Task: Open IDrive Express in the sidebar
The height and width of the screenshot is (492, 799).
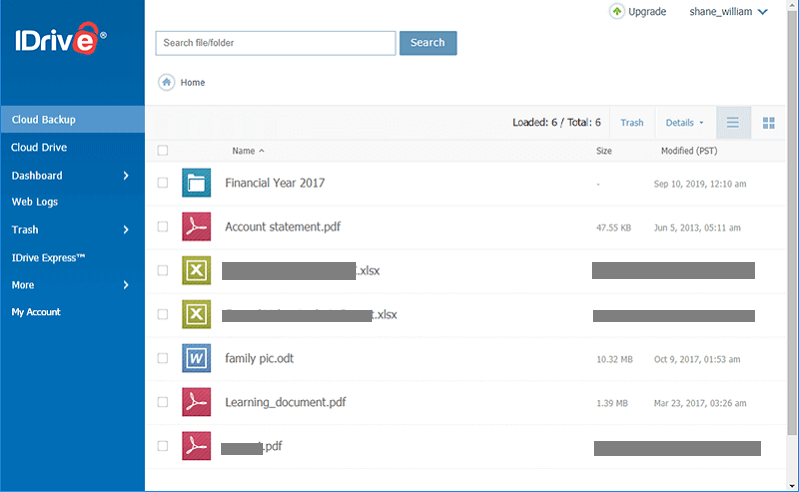Action: [x=48, y=258]
